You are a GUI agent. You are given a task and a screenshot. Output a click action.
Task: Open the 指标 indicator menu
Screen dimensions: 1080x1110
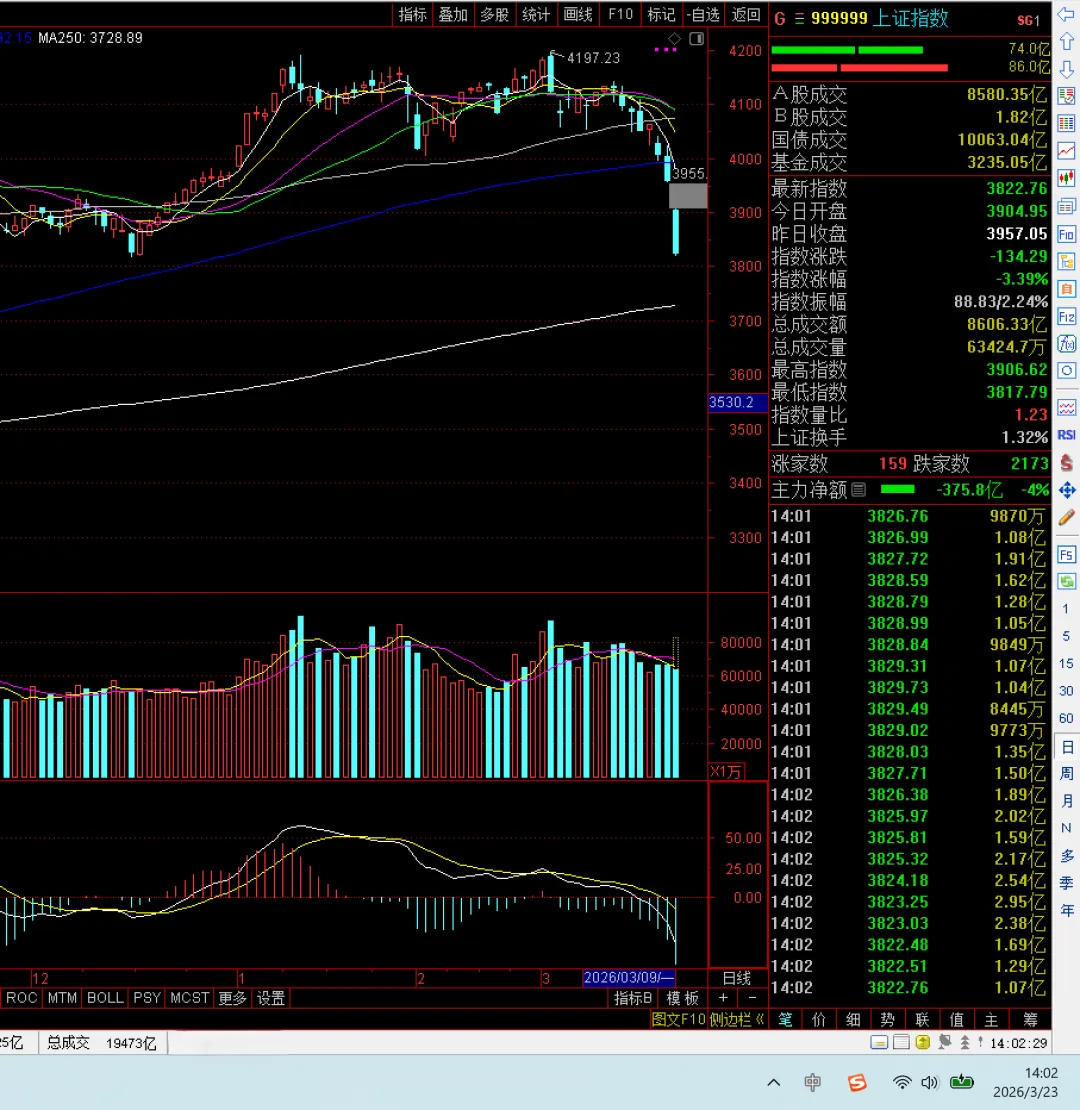[413, 15]
